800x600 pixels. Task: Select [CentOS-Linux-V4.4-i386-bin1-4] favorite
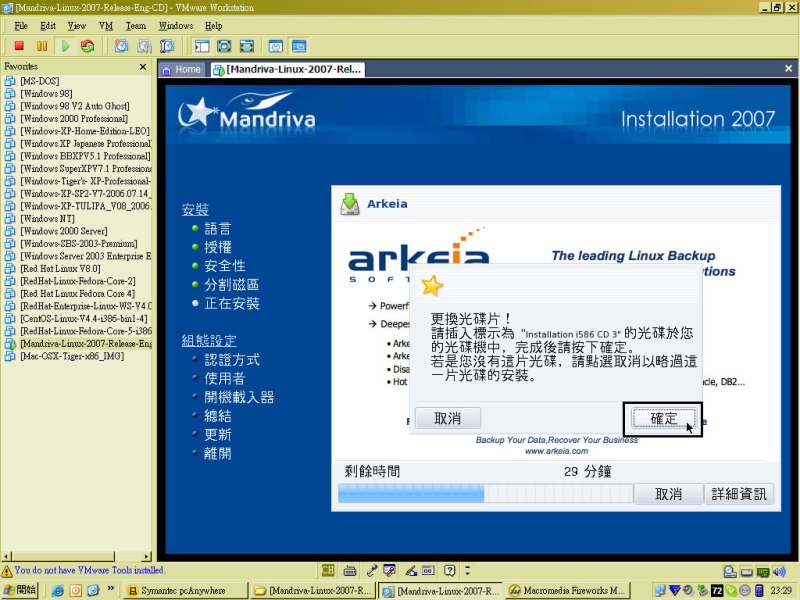(x=84, y=318)
